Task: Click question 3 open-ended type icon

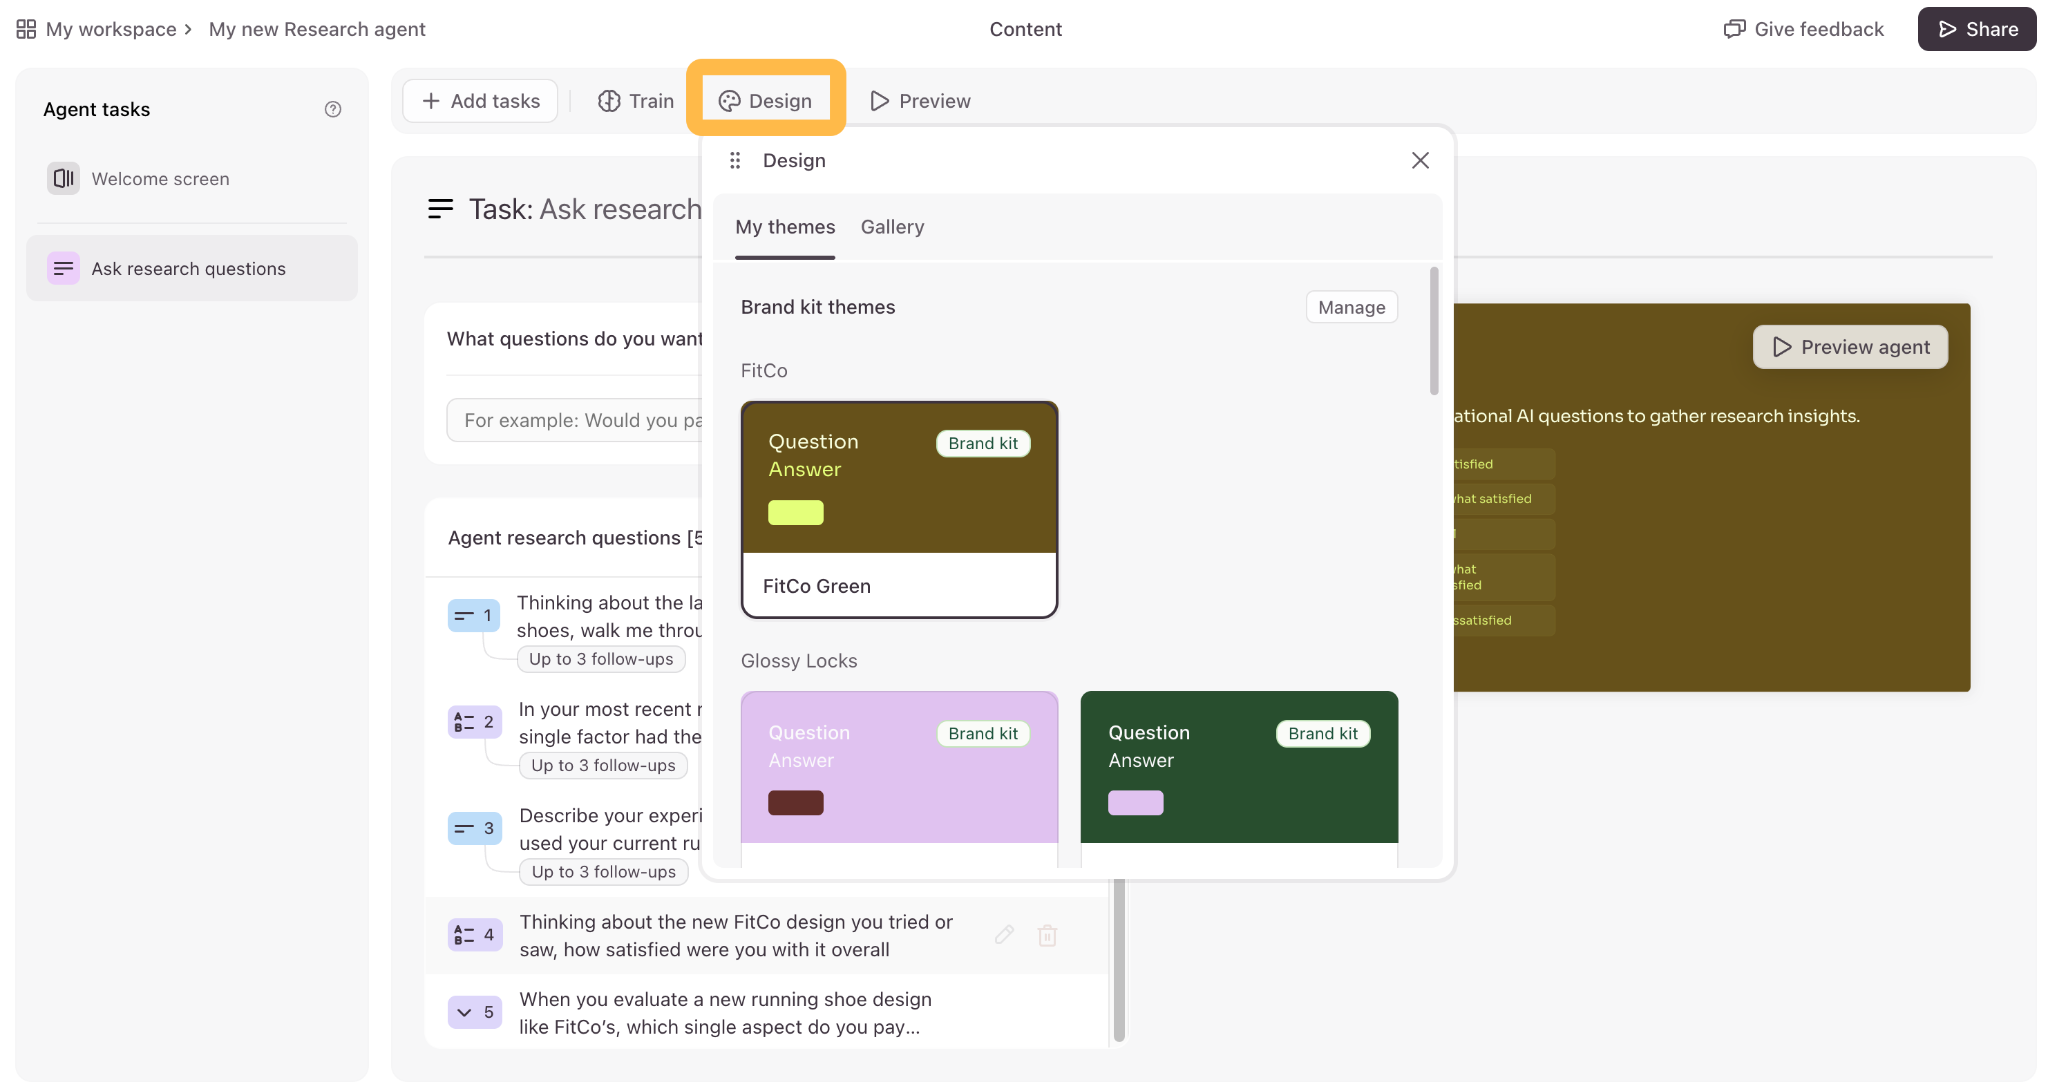Action: pos(474,828)
